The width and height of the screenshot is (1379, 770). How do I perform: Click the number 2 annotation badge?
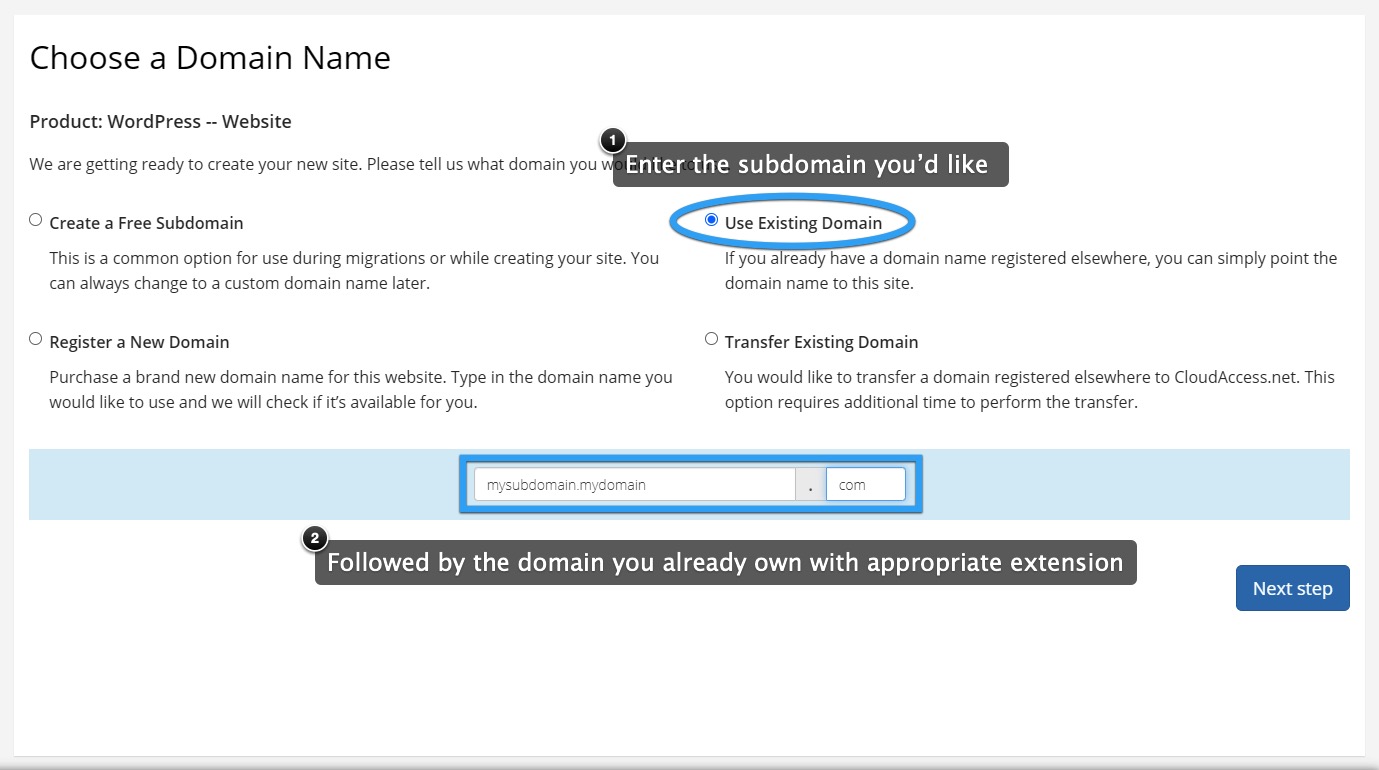pos(314,539)
